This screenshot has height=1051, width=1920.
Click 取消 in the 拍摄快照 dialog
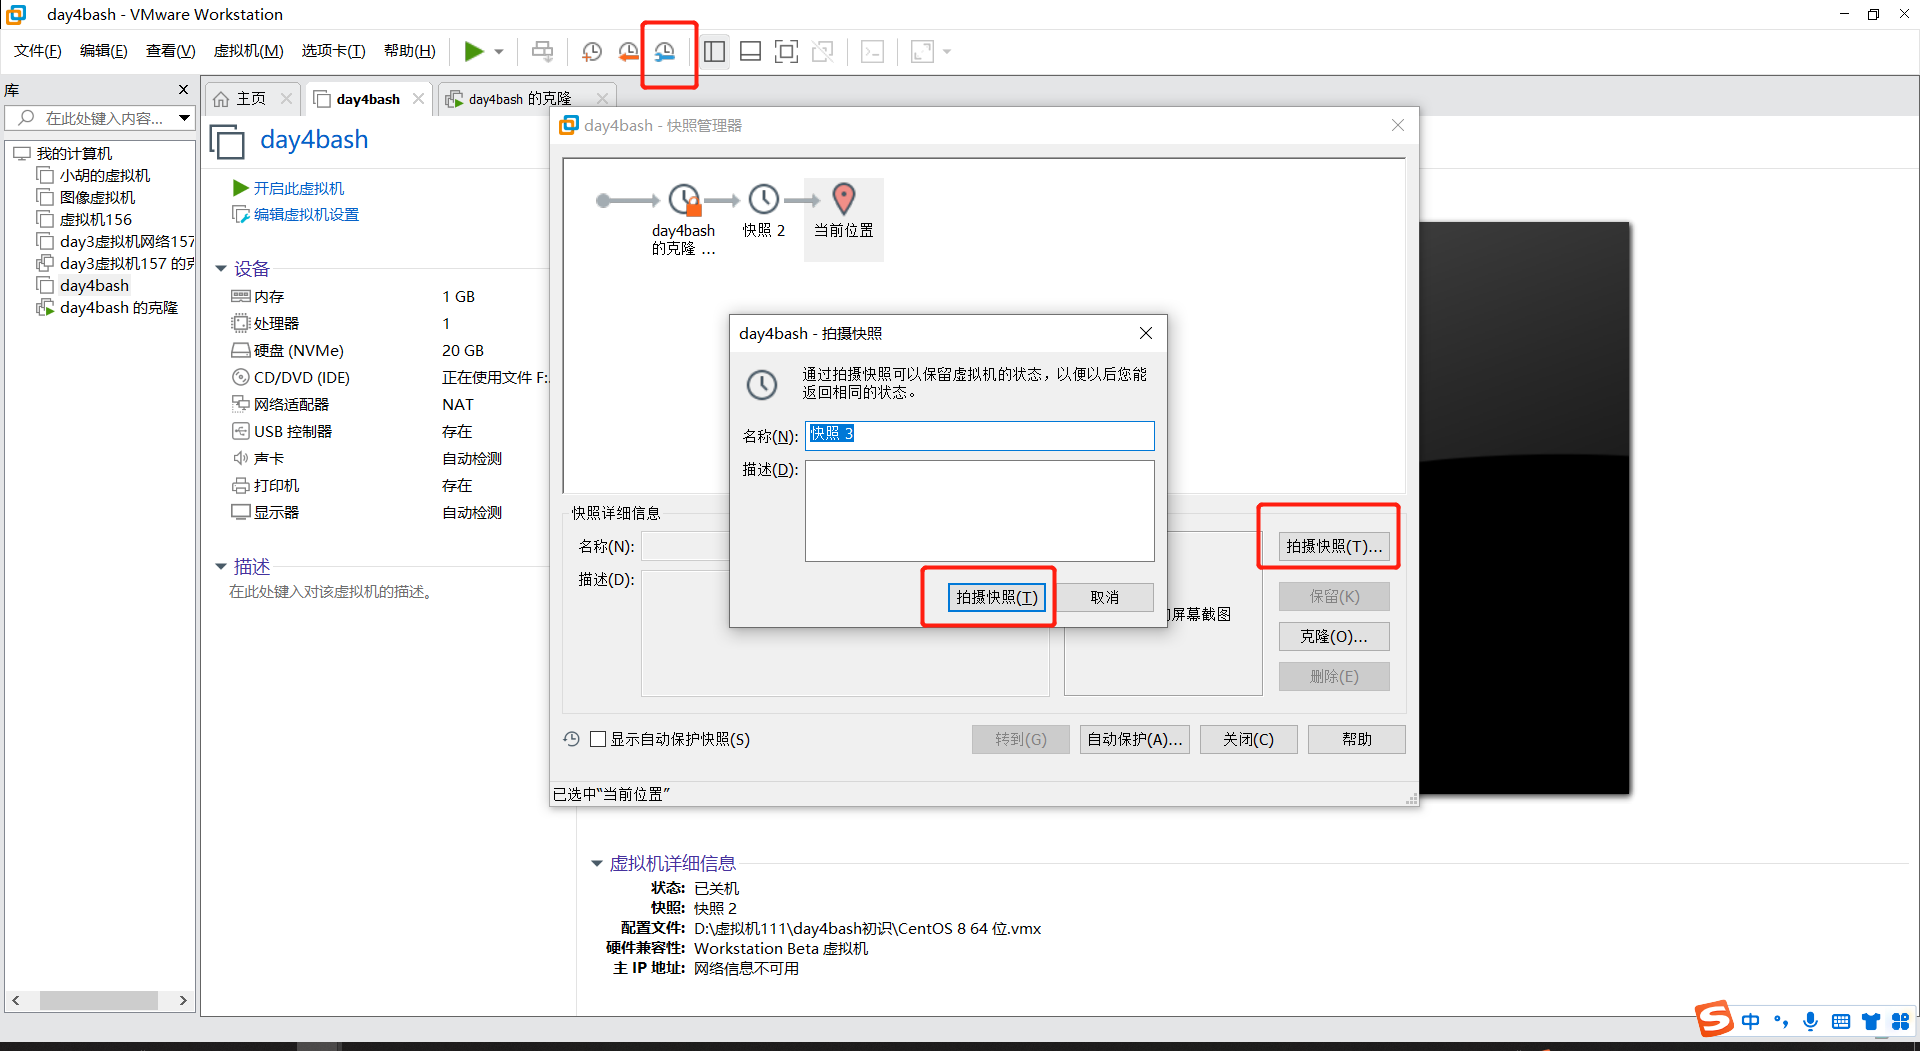point(1105,597)
